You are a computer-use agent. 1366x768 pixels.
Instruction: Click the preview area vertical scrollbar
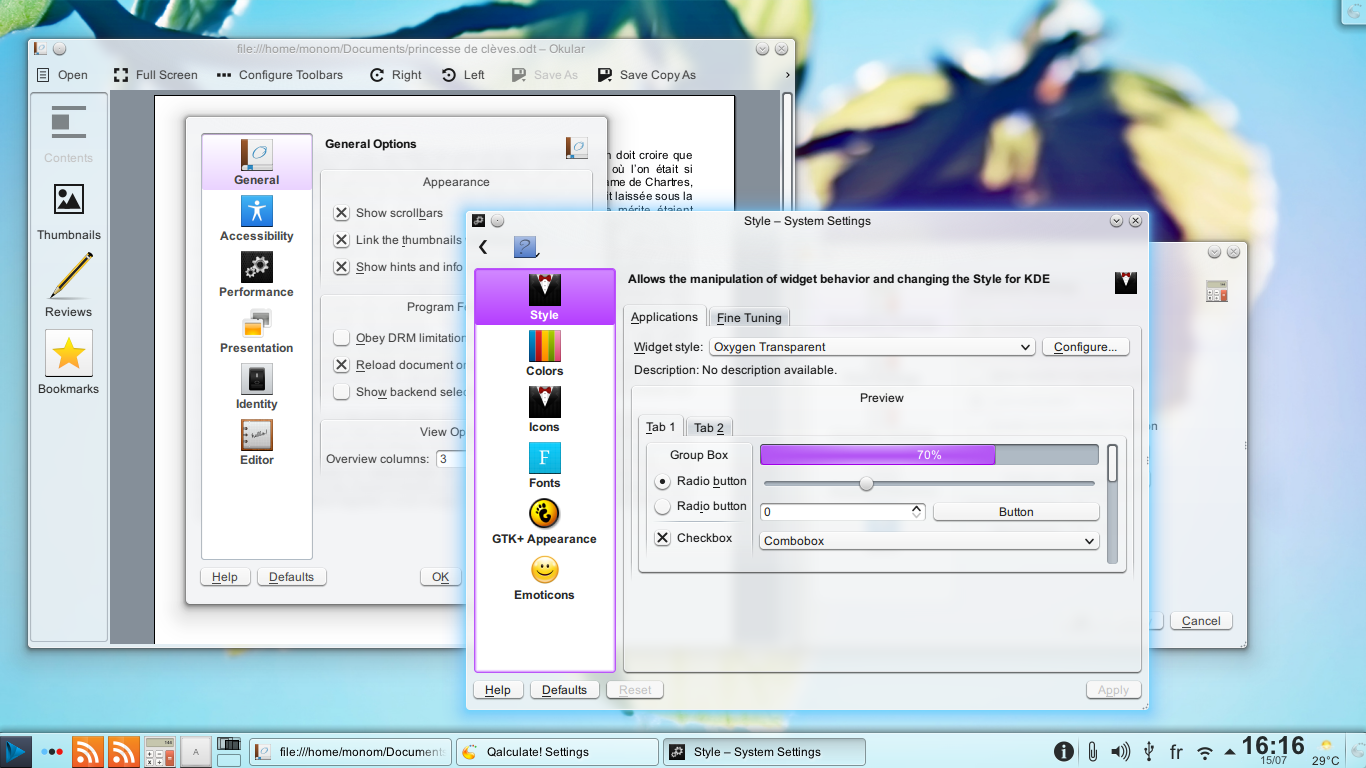click(x=1112, y=504)
